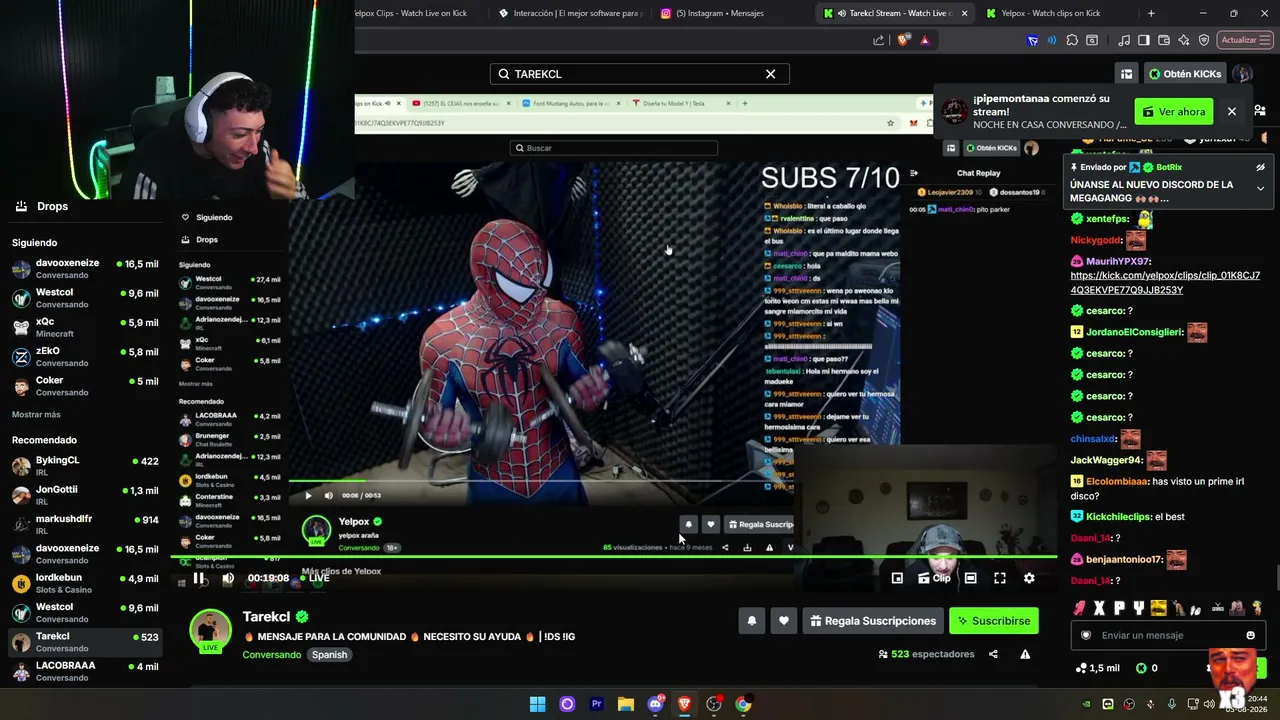Toggle theater mode on the player
This screenshot has width=1280, height=720.
[x=970, y=578]
